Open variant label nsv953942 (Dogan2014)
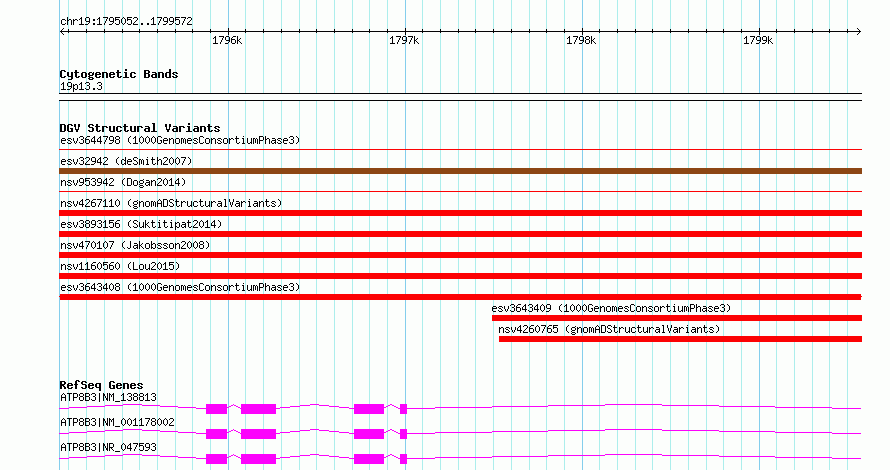The width and height of the screenshot is (890, 470). click(123, 182)
